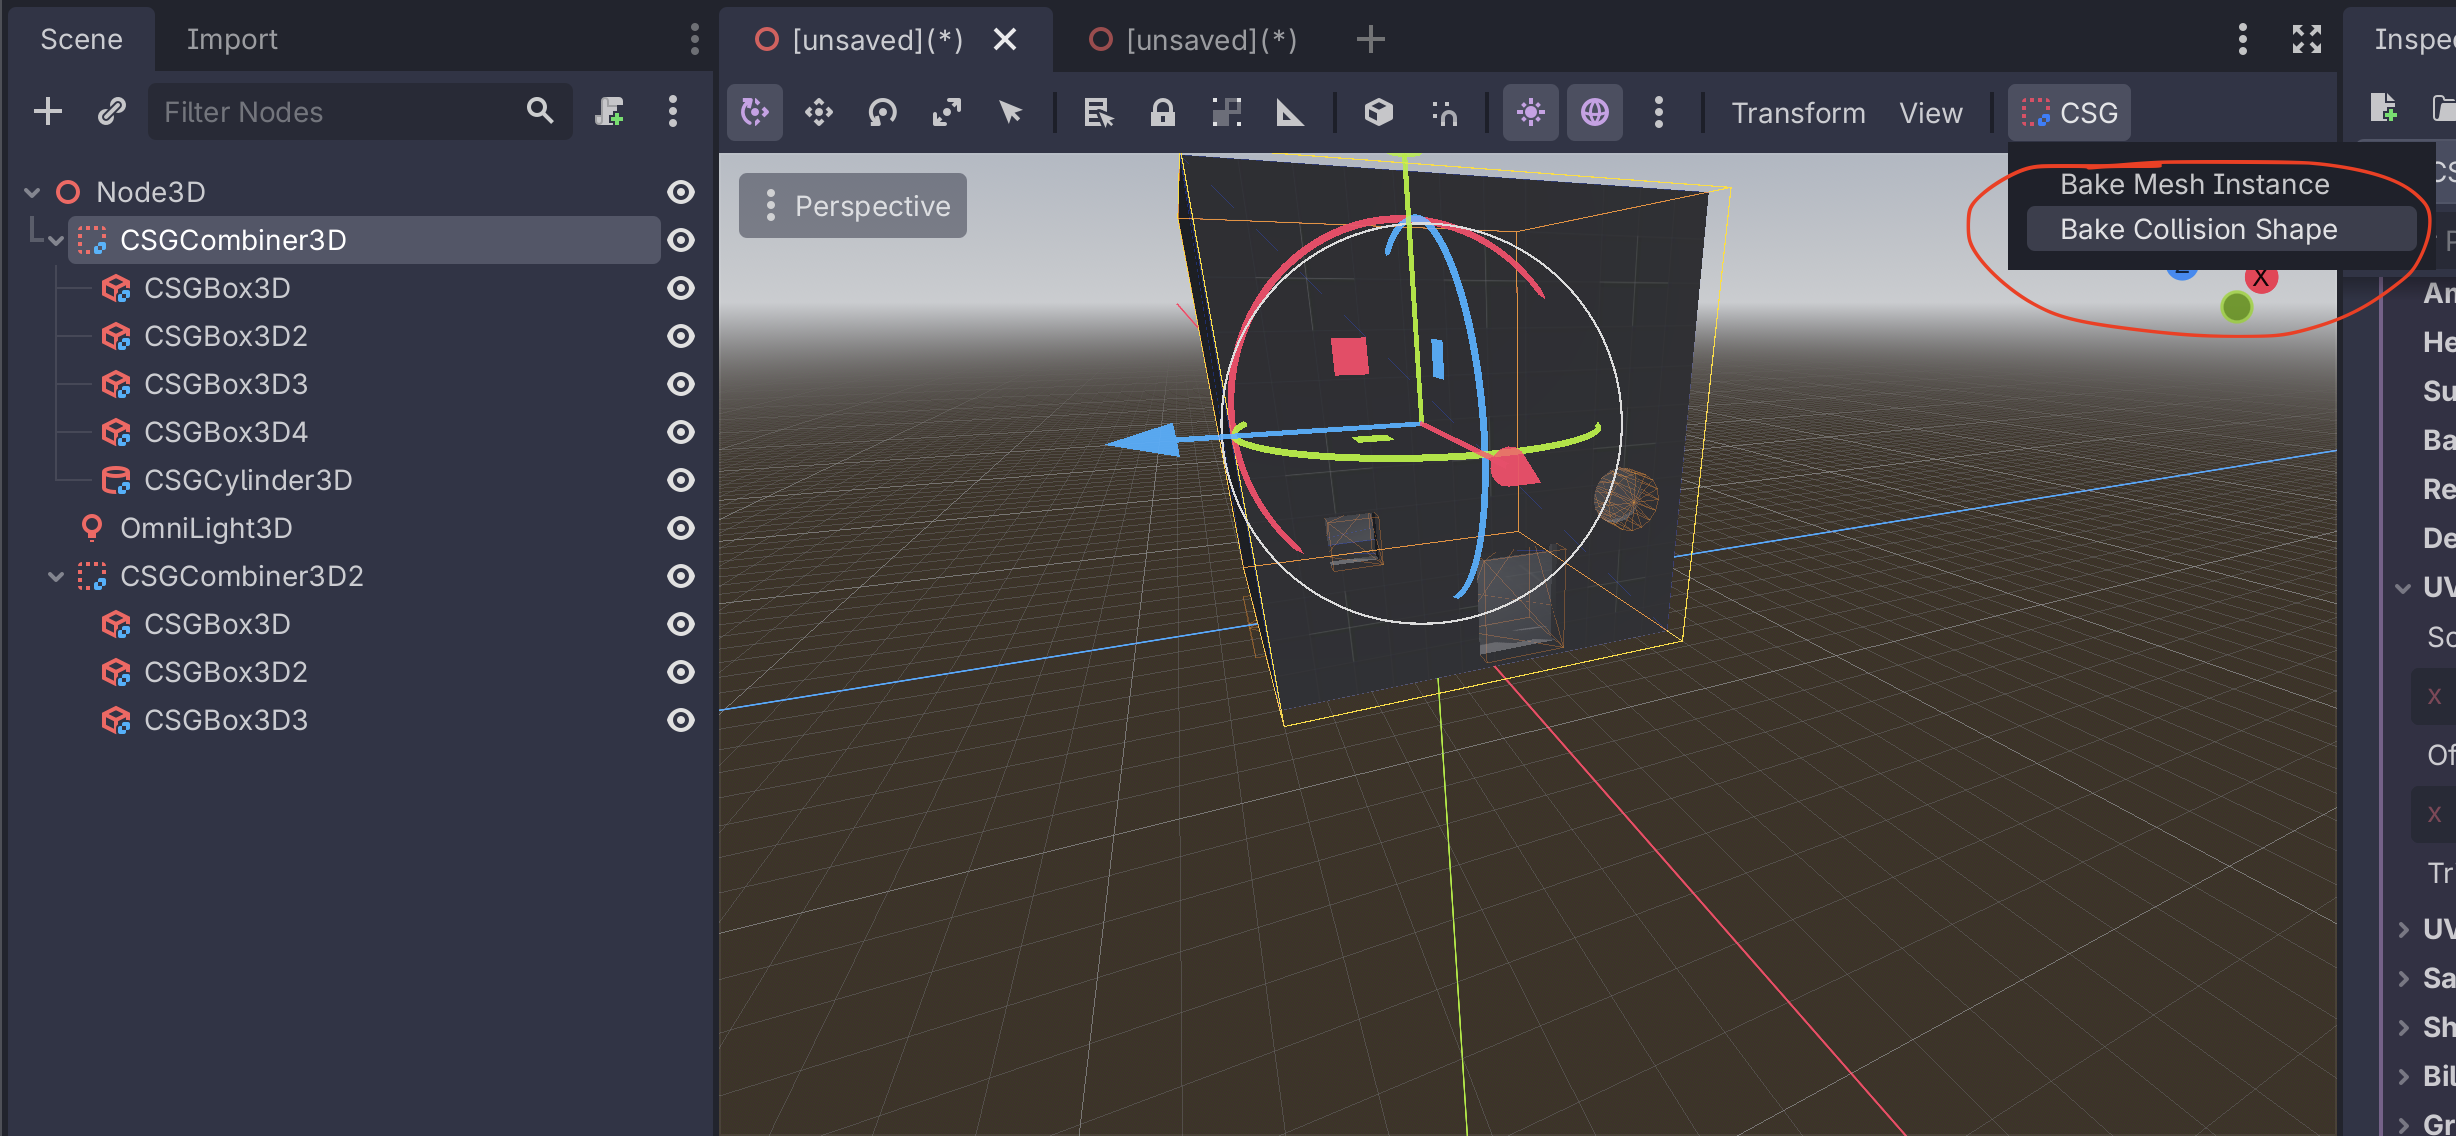
Task: Hide the OmniLight3D node visibility
Action: point(681,528)
